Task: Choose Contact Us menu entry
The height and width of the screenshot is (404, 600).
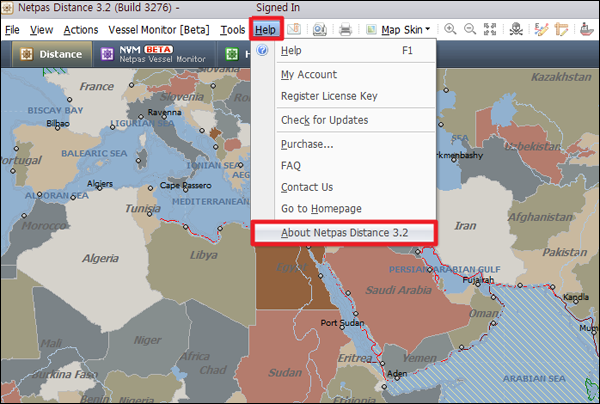Action: point(344,187)
